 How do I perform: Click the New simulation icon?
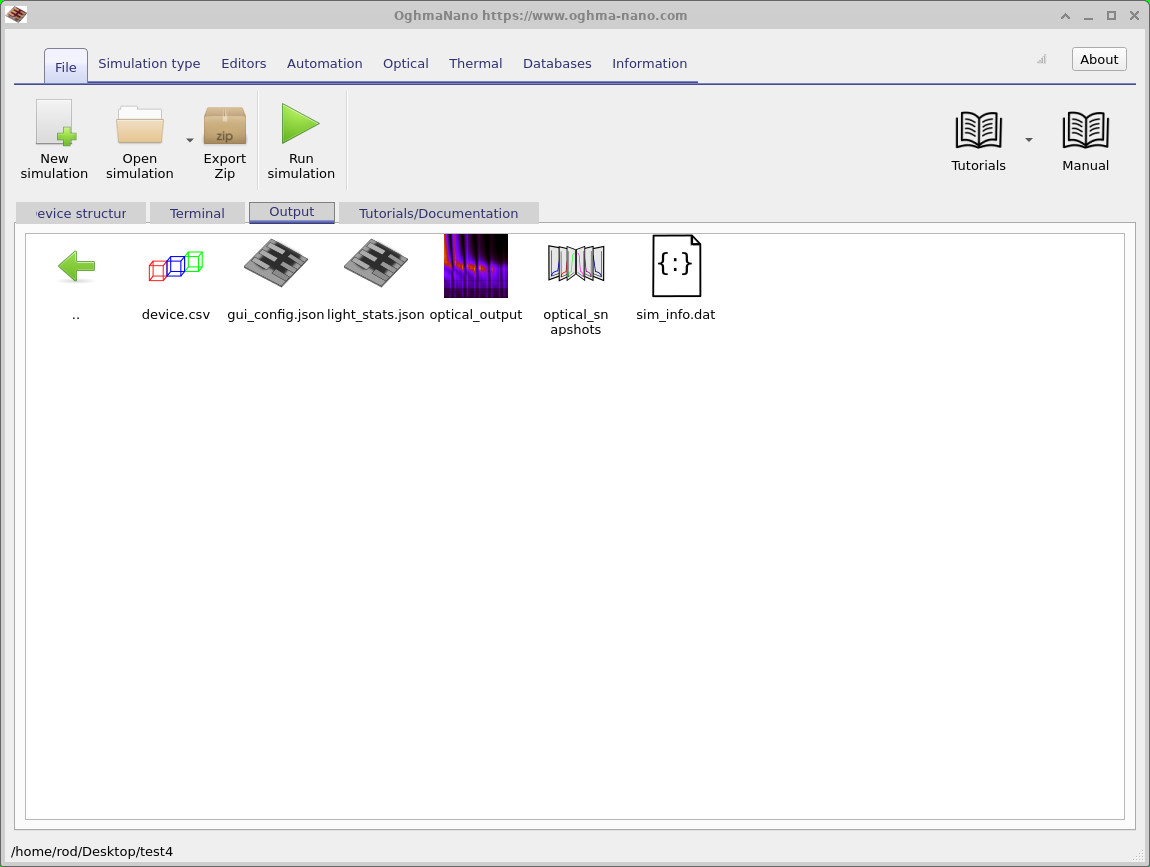tap(56, 122)
